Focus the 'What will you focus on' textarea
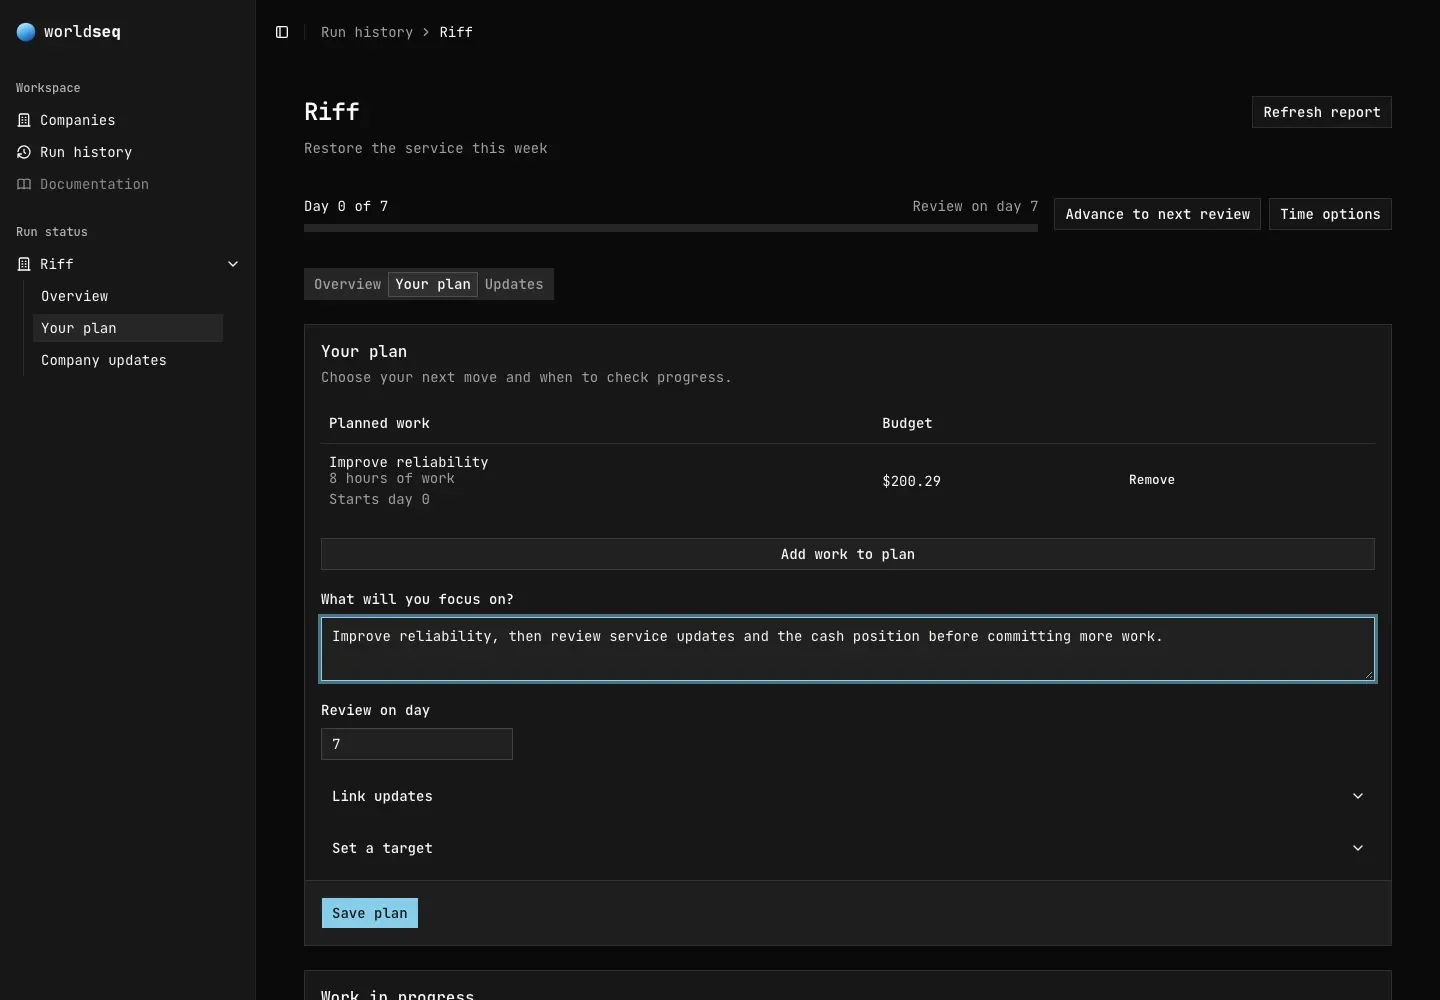Screen dimensions: 1440x1000 [x=848, y=649]
